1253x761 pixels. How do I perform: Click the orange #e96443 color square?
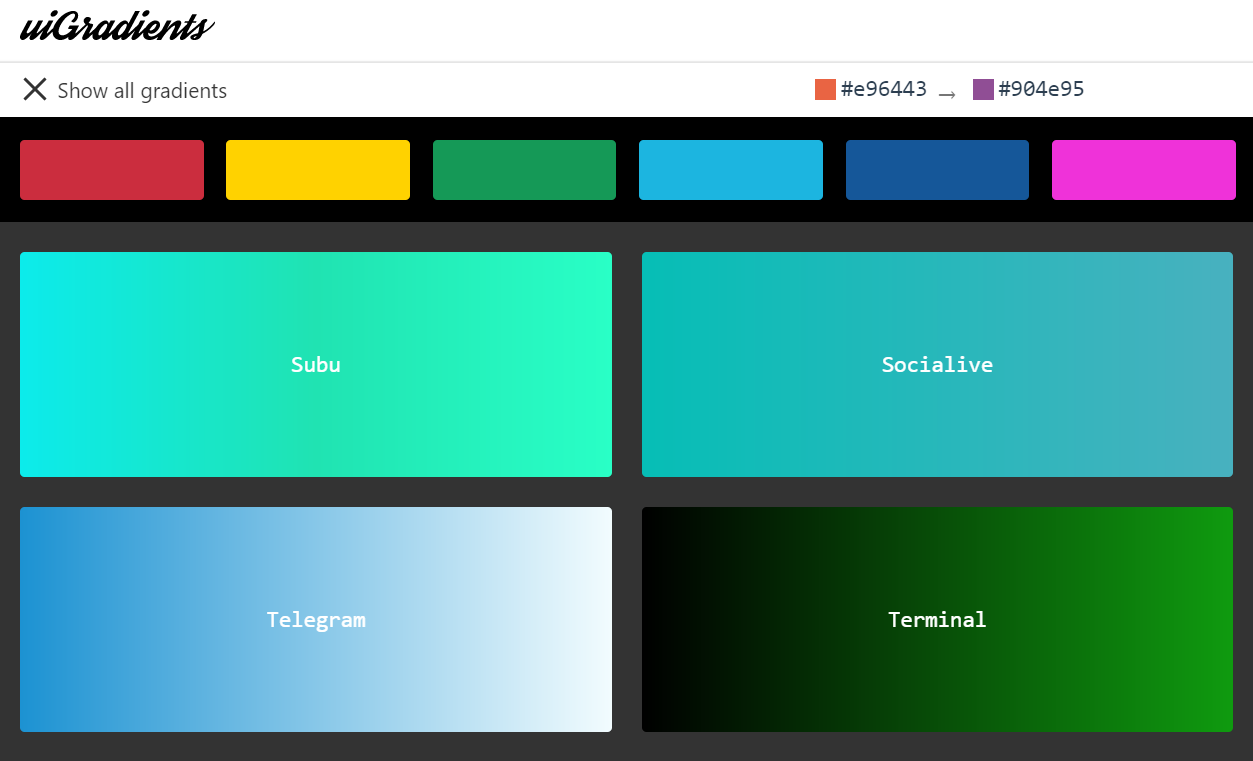pyautogui.click(x=825, y=90)
